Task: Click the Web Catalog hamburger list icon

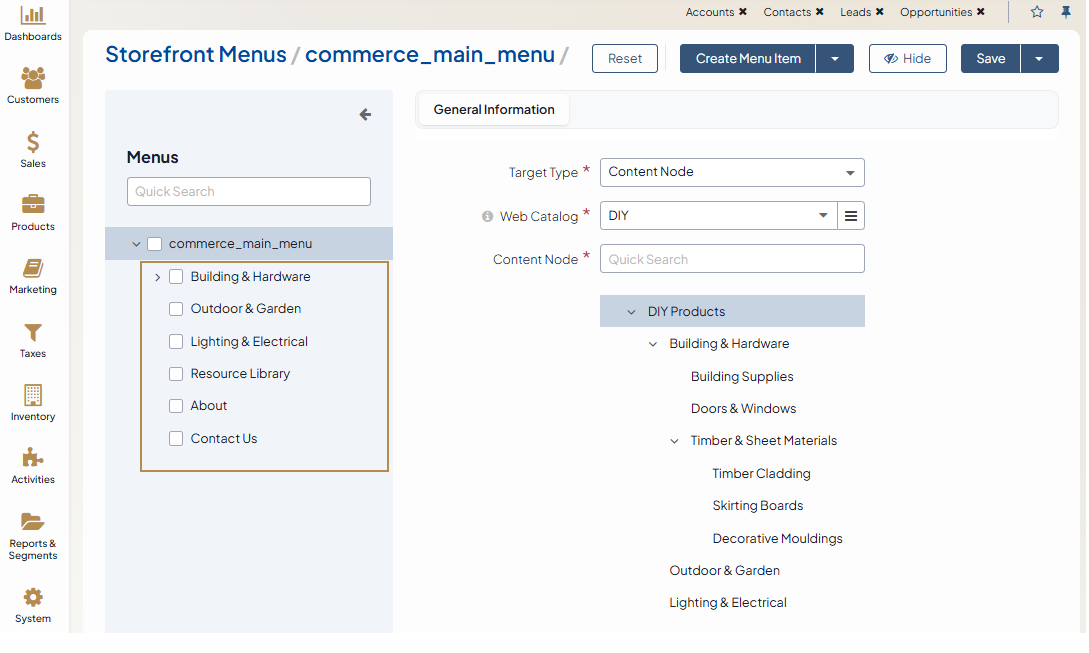Action: click(851, 216)
